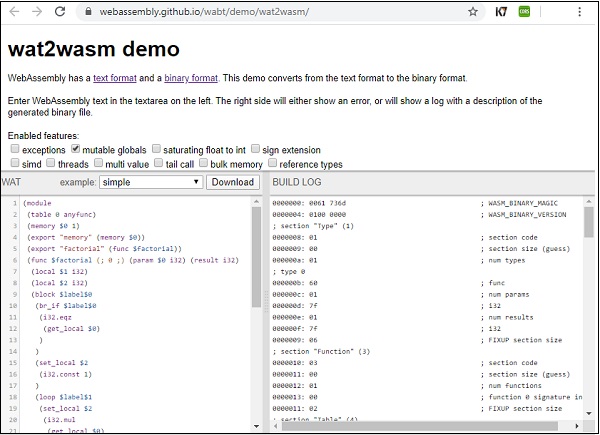Toggle the simd feature checkbox
600x435 pixels.
click(x=15, y=163)
